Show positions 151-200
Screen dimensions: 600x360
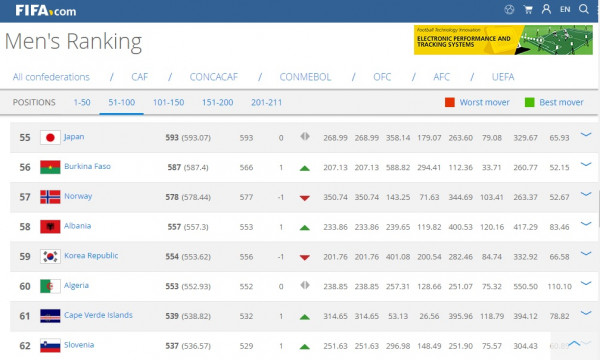pos(217,103)
